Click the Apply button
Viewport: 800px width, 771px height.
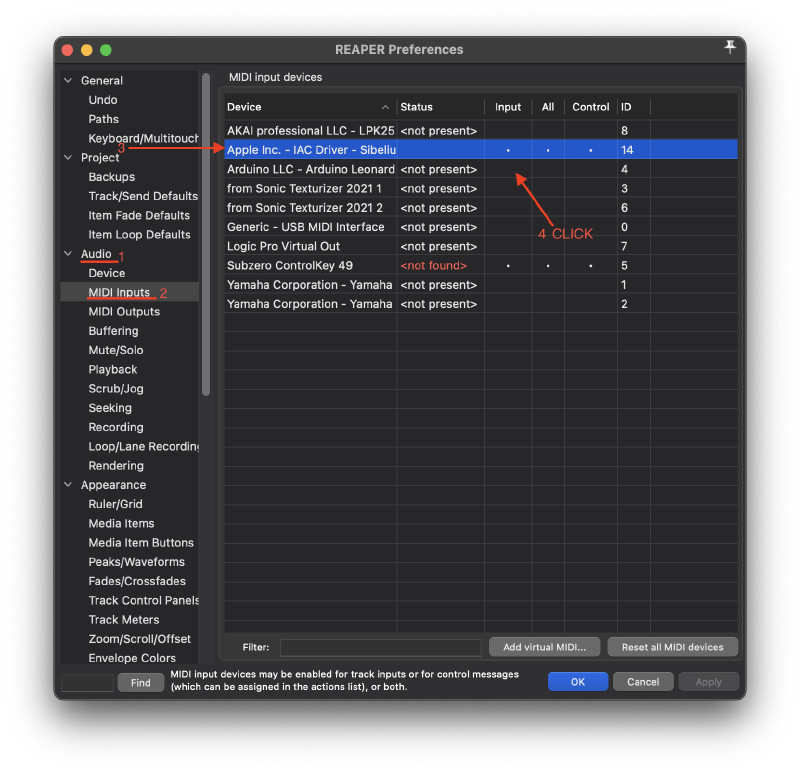(x=708, y=682)
